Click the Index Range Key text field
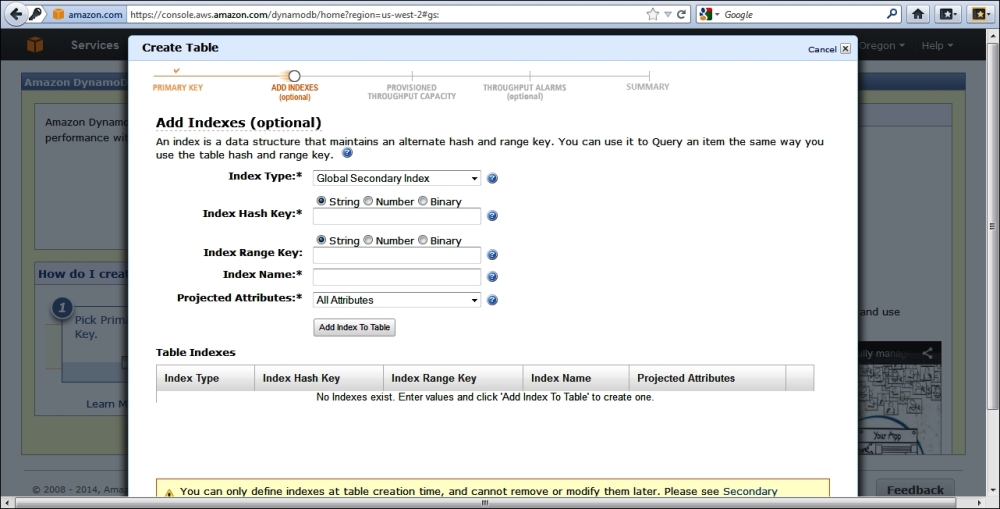 pos(397,255)
